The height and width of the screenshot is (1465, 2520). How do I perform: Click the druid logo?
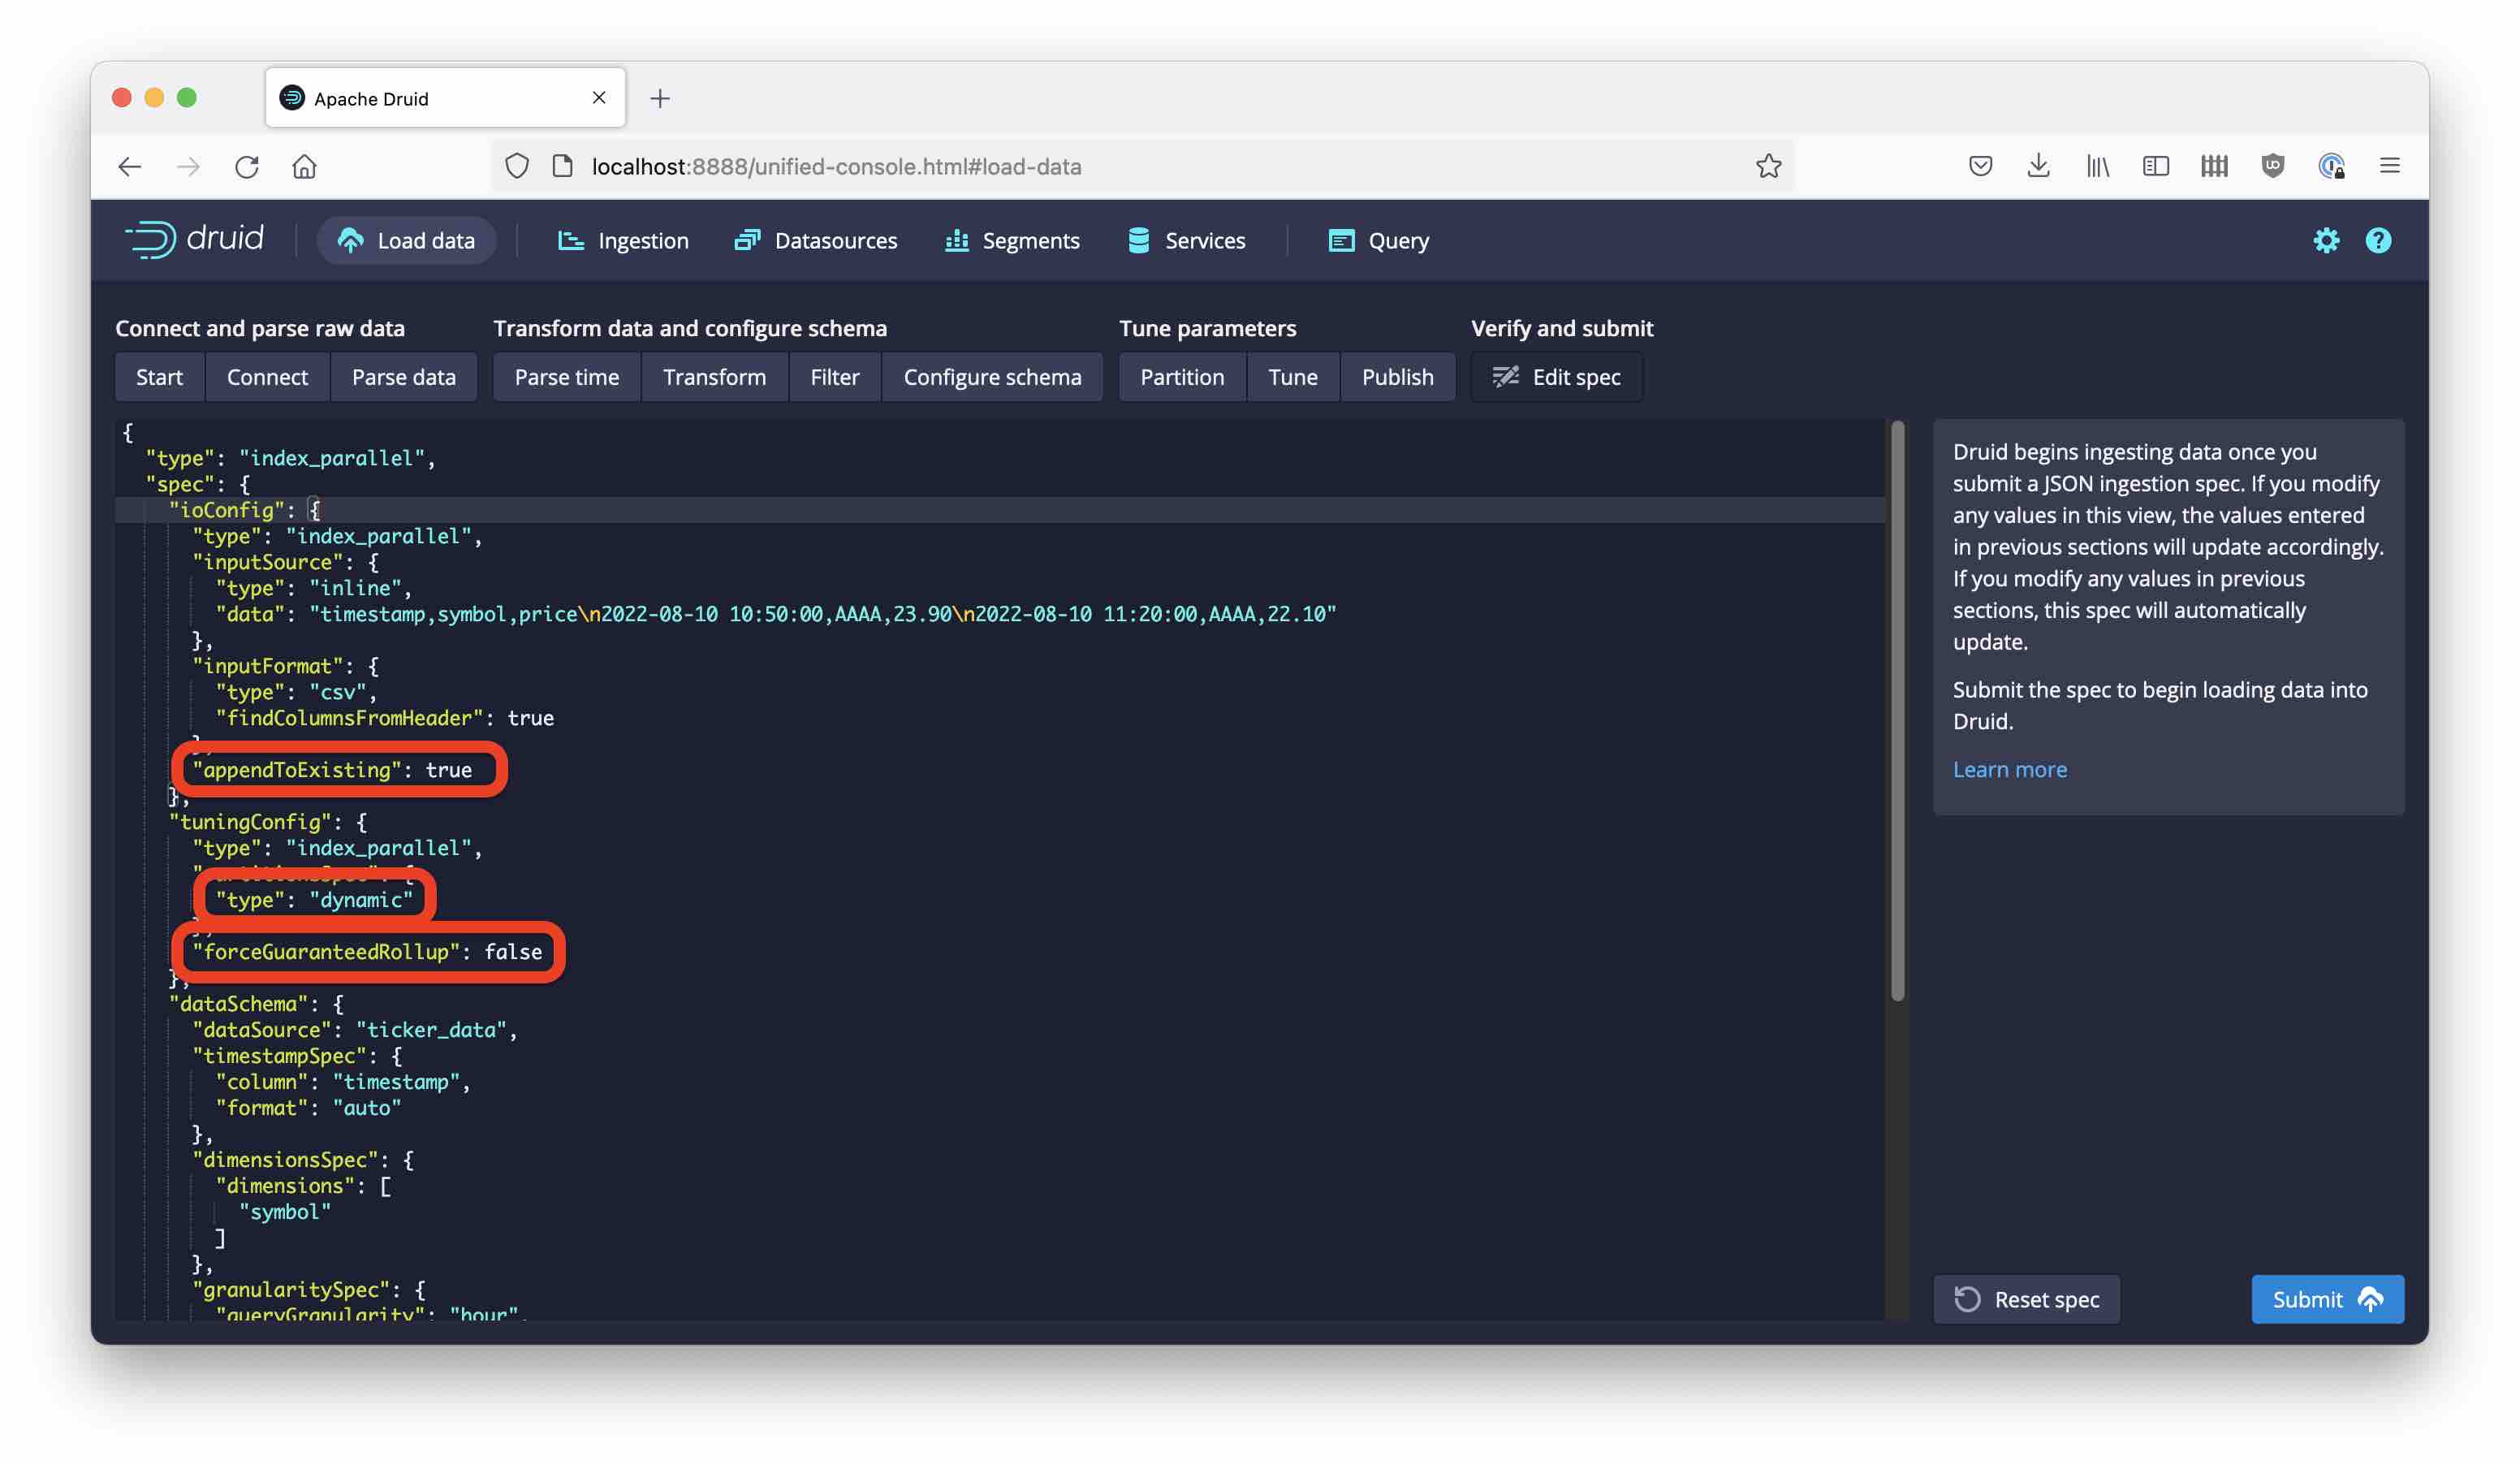195,240
